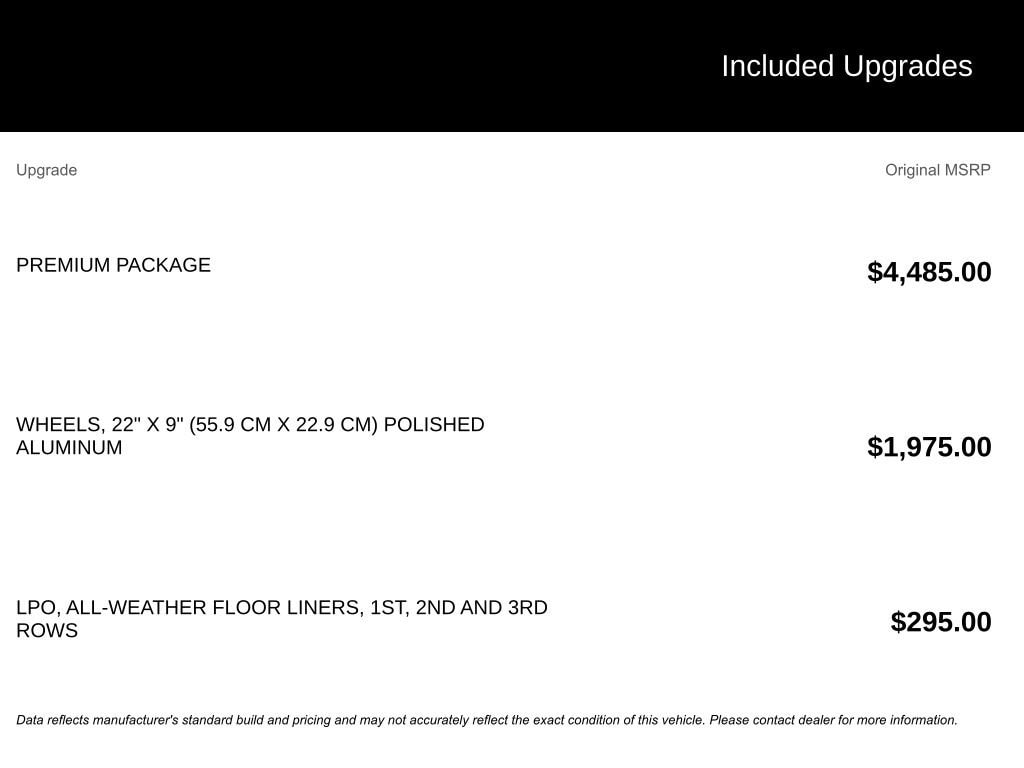Click the data disclaimer footnote text
The width and height of the screenshot is (1024, 768).
coord(487,720)
